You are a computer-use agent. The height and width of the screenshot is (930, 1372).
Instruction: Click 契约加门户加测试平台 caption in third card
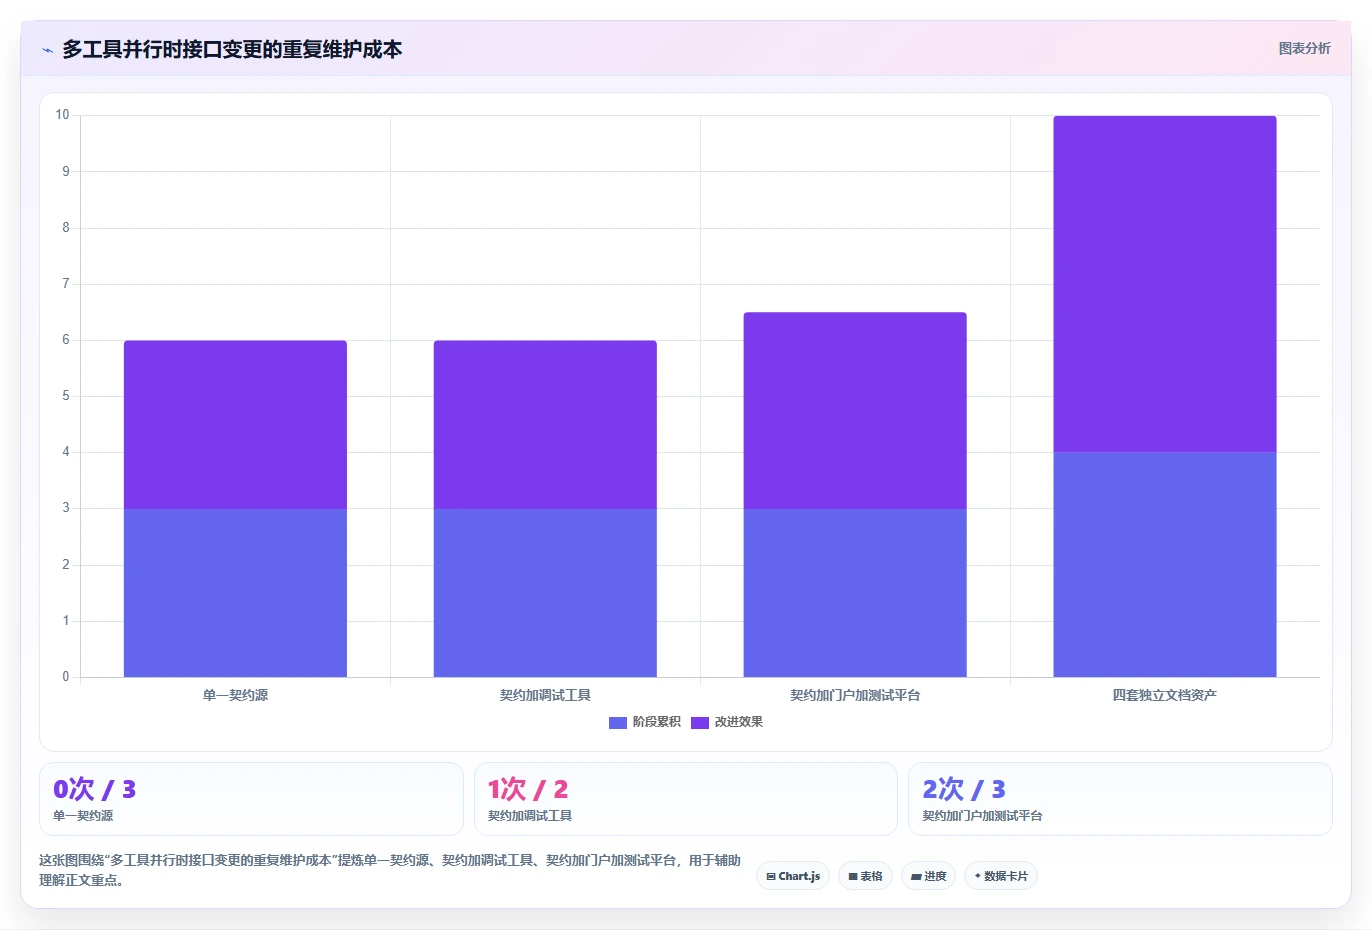point(982,816)
